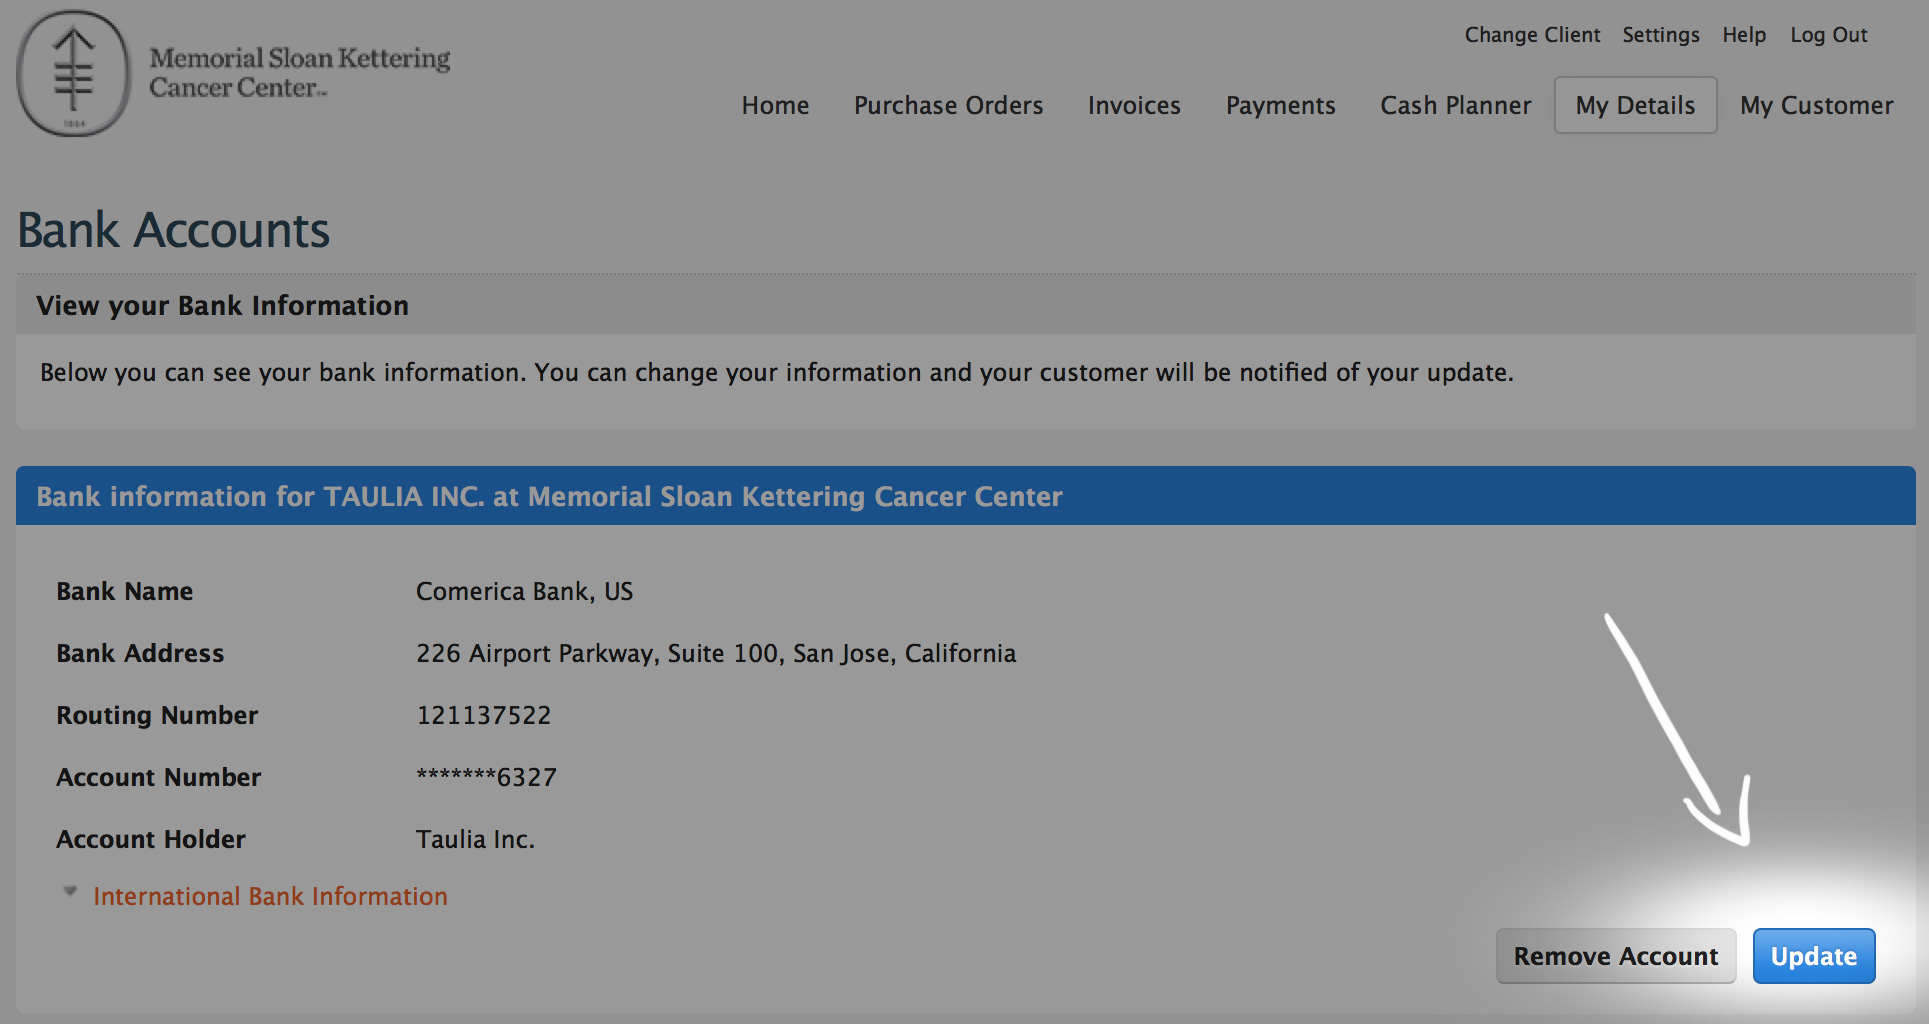Open the Help link
This screenshot has height=1024, width=1929.
pyautogui.click(x=1744, y=35)
